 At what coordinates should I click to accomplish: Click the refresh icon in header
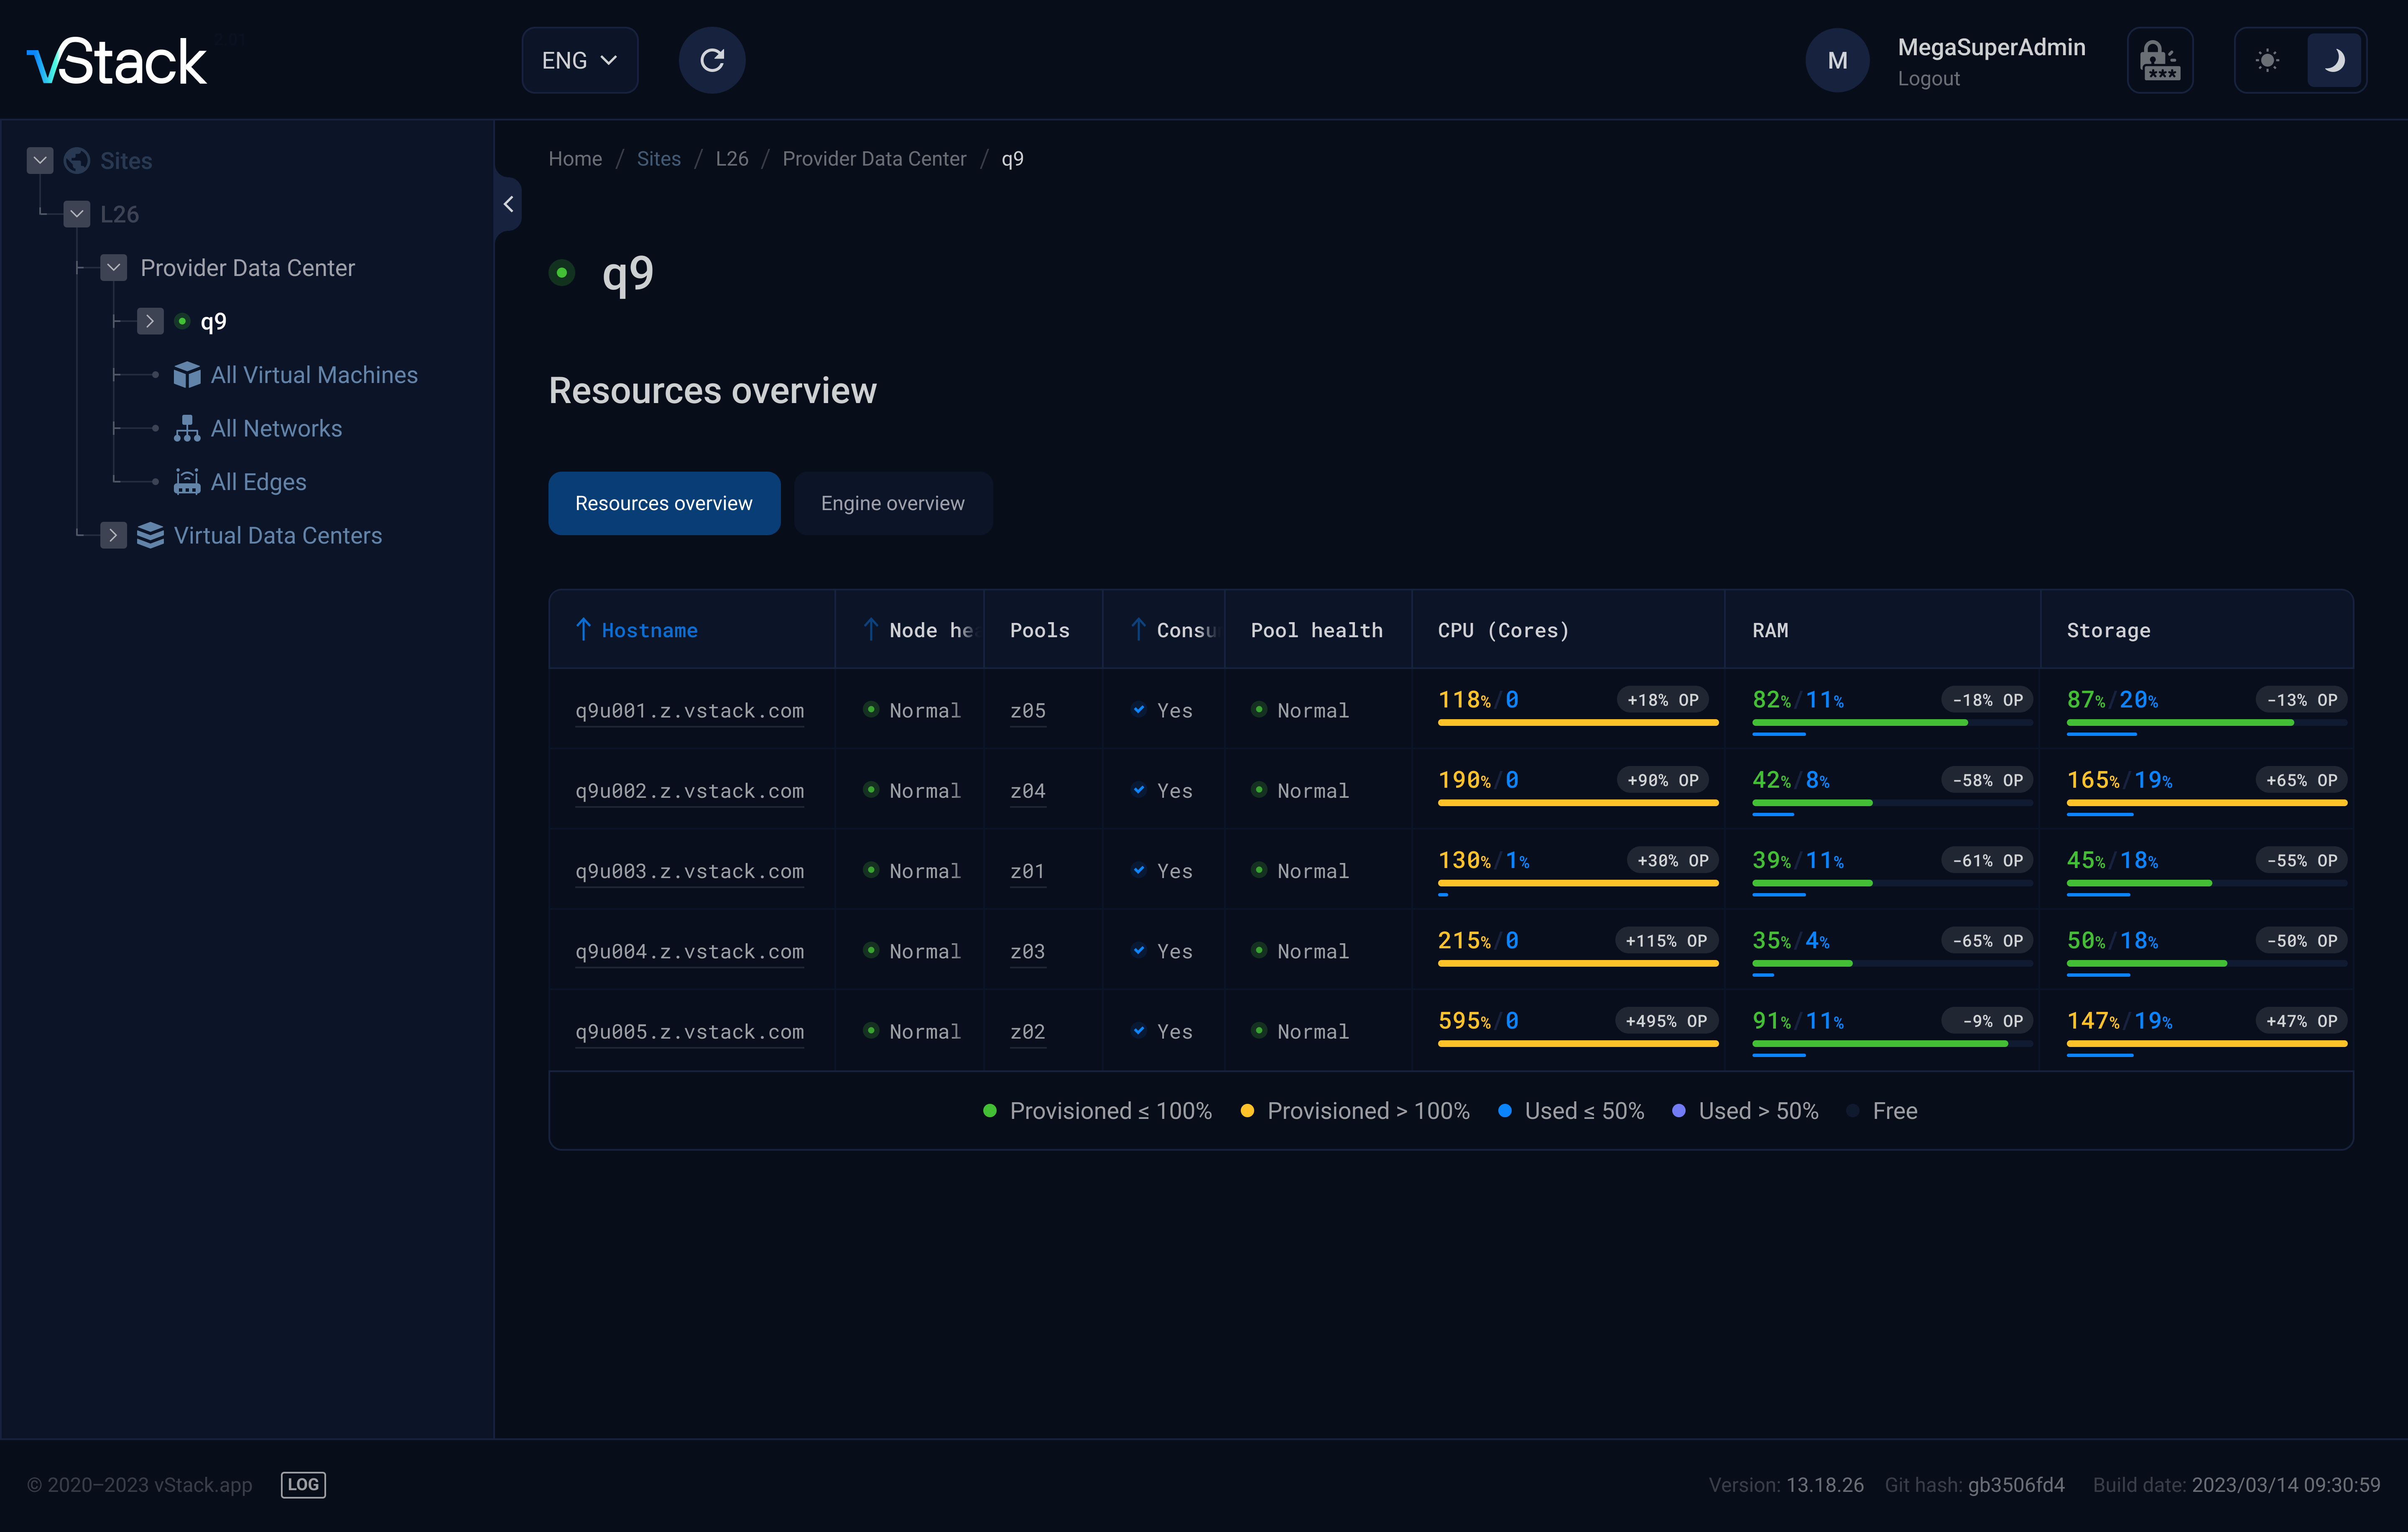tap(711, 60)
